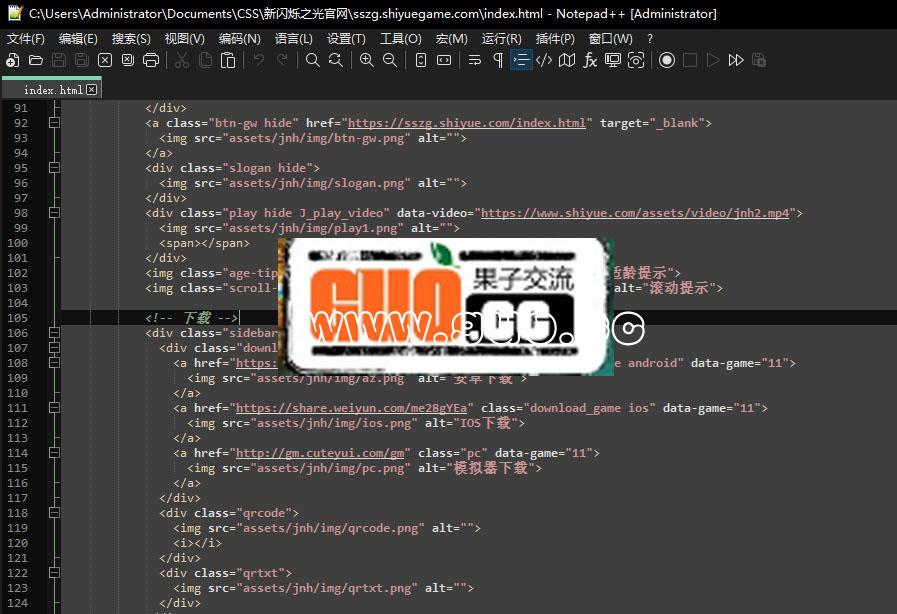Click the gm.cuteyui.com/gm link

(x=320, y=453)
